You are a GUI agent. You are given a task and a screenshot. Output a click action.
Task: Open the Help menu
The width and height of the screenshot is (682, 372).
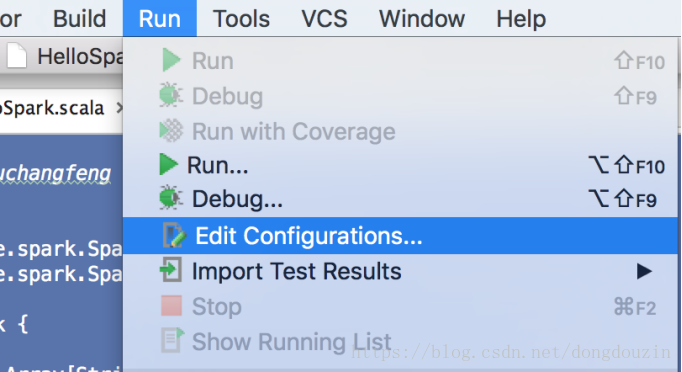pyautogui.click(x=521, y=19)
